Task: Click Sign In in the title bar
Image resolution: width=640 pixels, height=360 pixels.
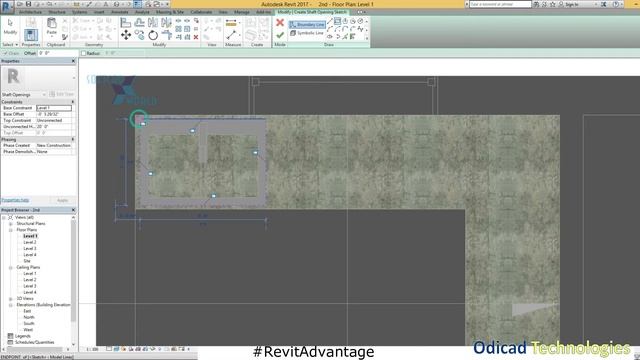Action: coord(572,4)
